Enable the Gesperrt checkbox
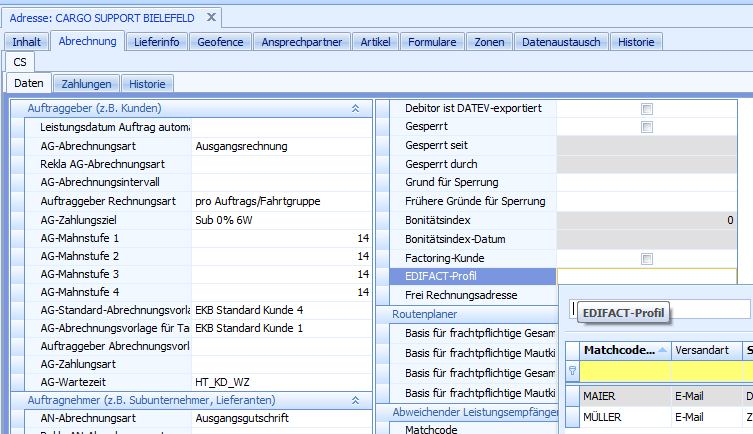The image size is (753, 434). point(646,127)
